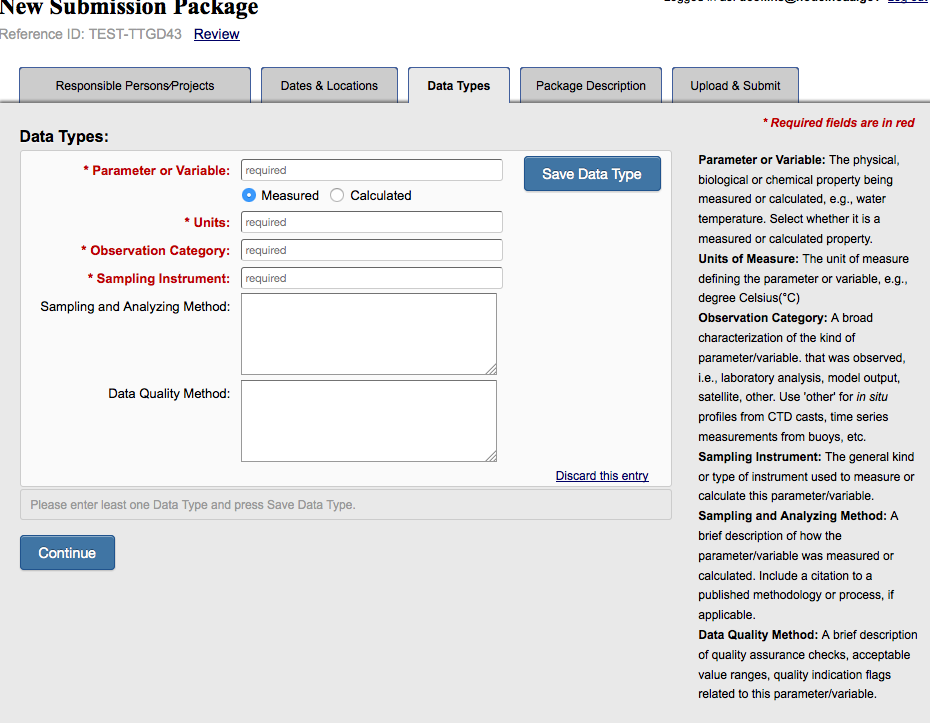Grab the Sampling and Analyzing Method resize handle
This screenshot has width=930, height=723.
tap(491, 369)
